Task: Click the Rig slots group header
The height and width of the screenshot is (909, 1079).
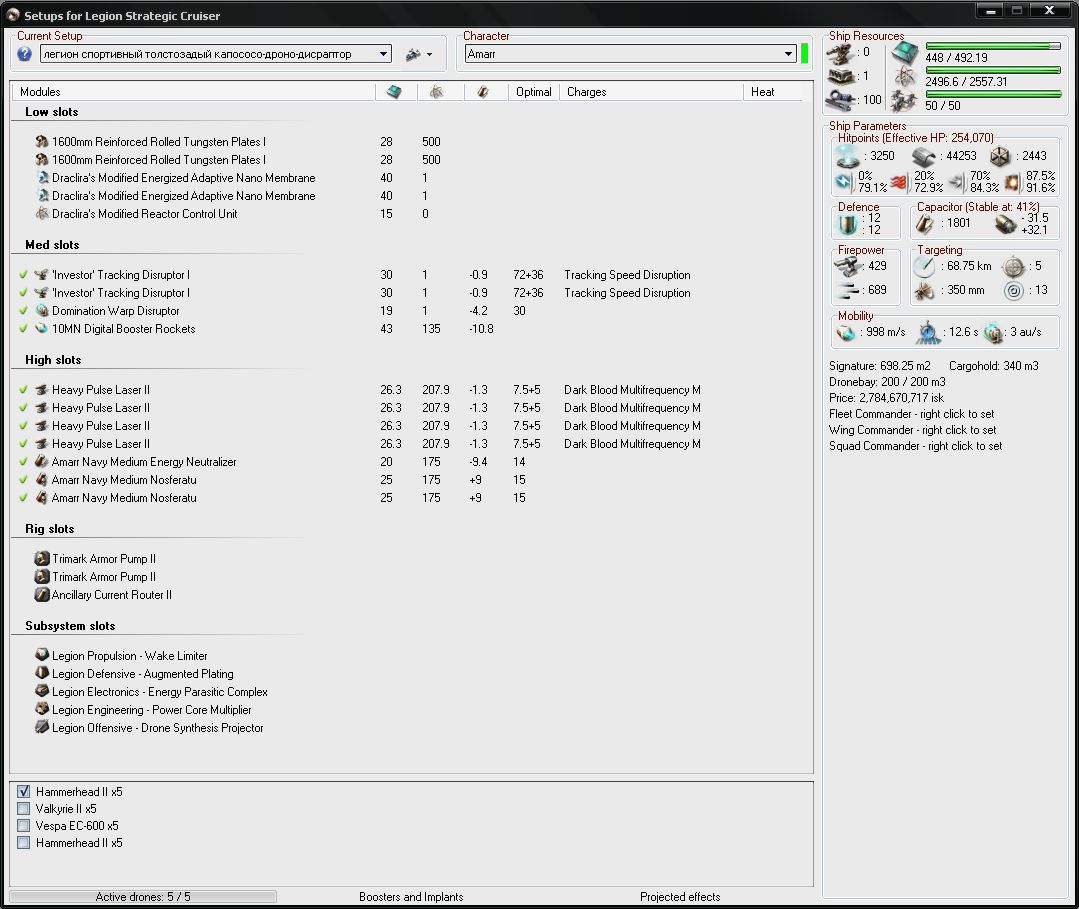Action: (x=50, y=528)
